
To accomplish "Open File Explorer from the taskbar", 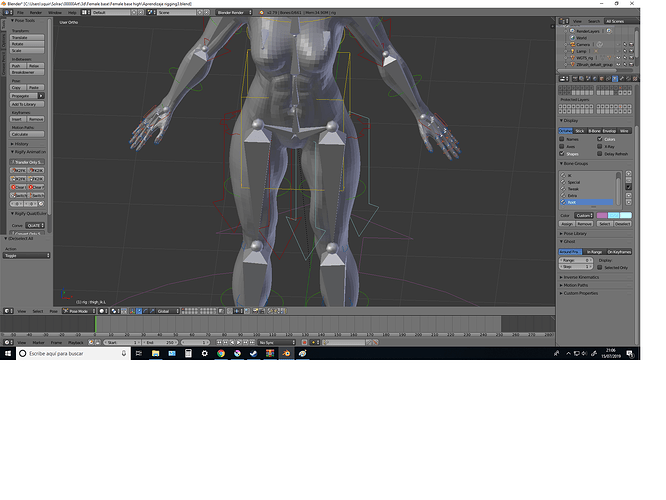I will coord(155,353).
